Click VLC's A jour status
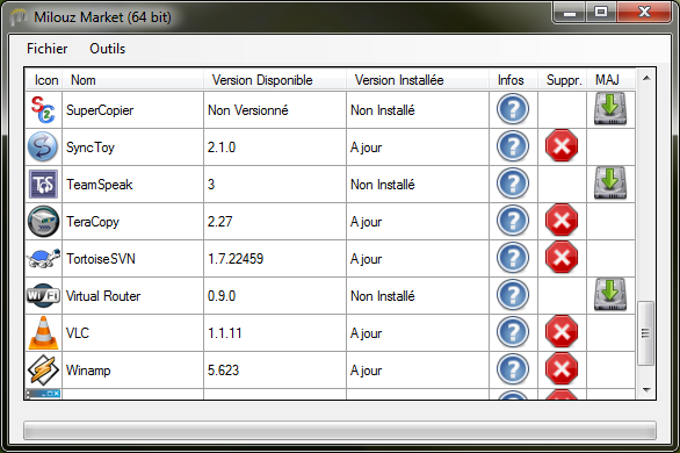 pyautogui.click(x=418, y=333)
